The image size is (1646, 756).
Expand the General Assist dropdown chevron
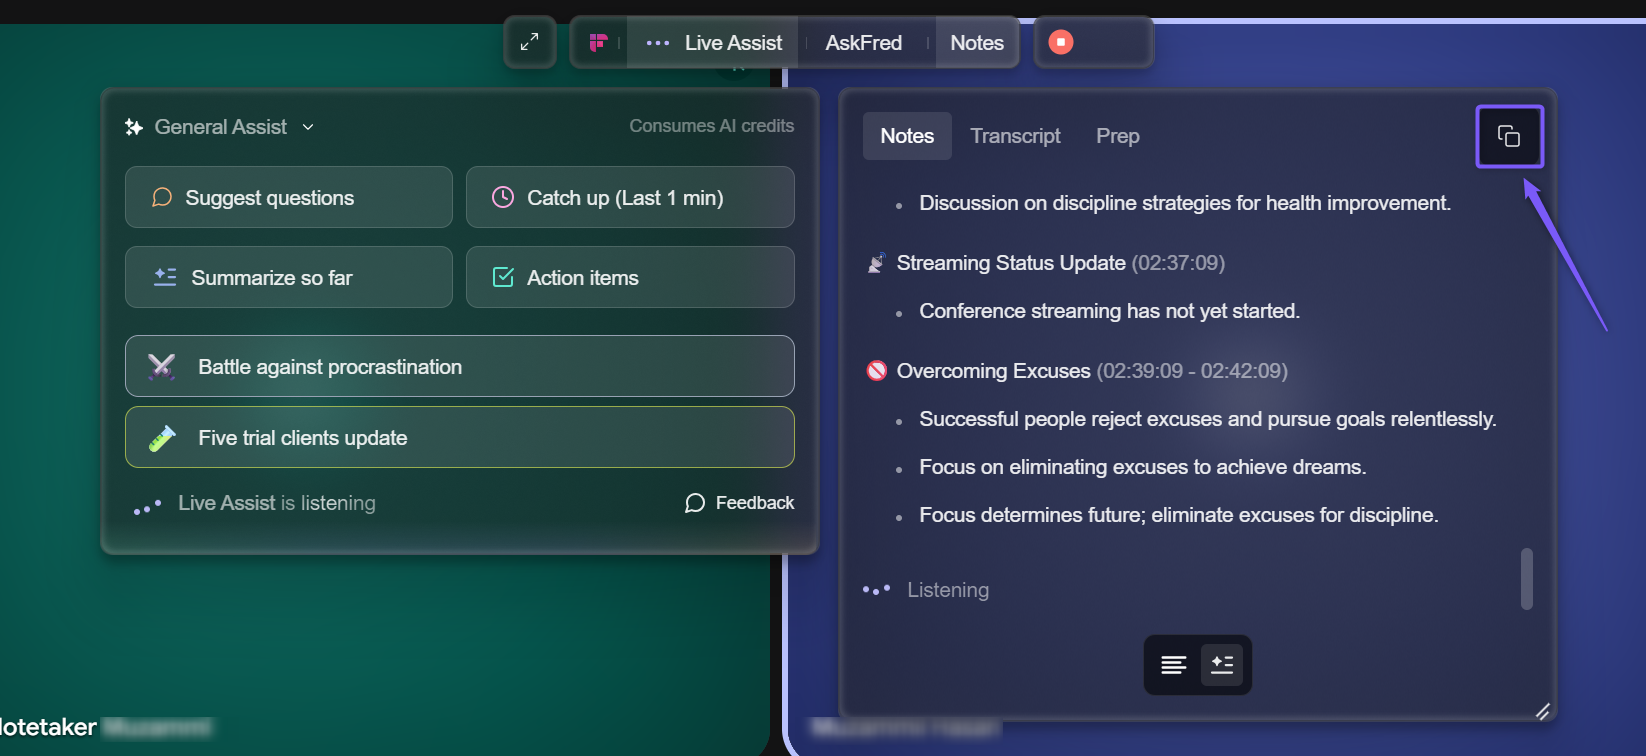(x=308, y=127)
